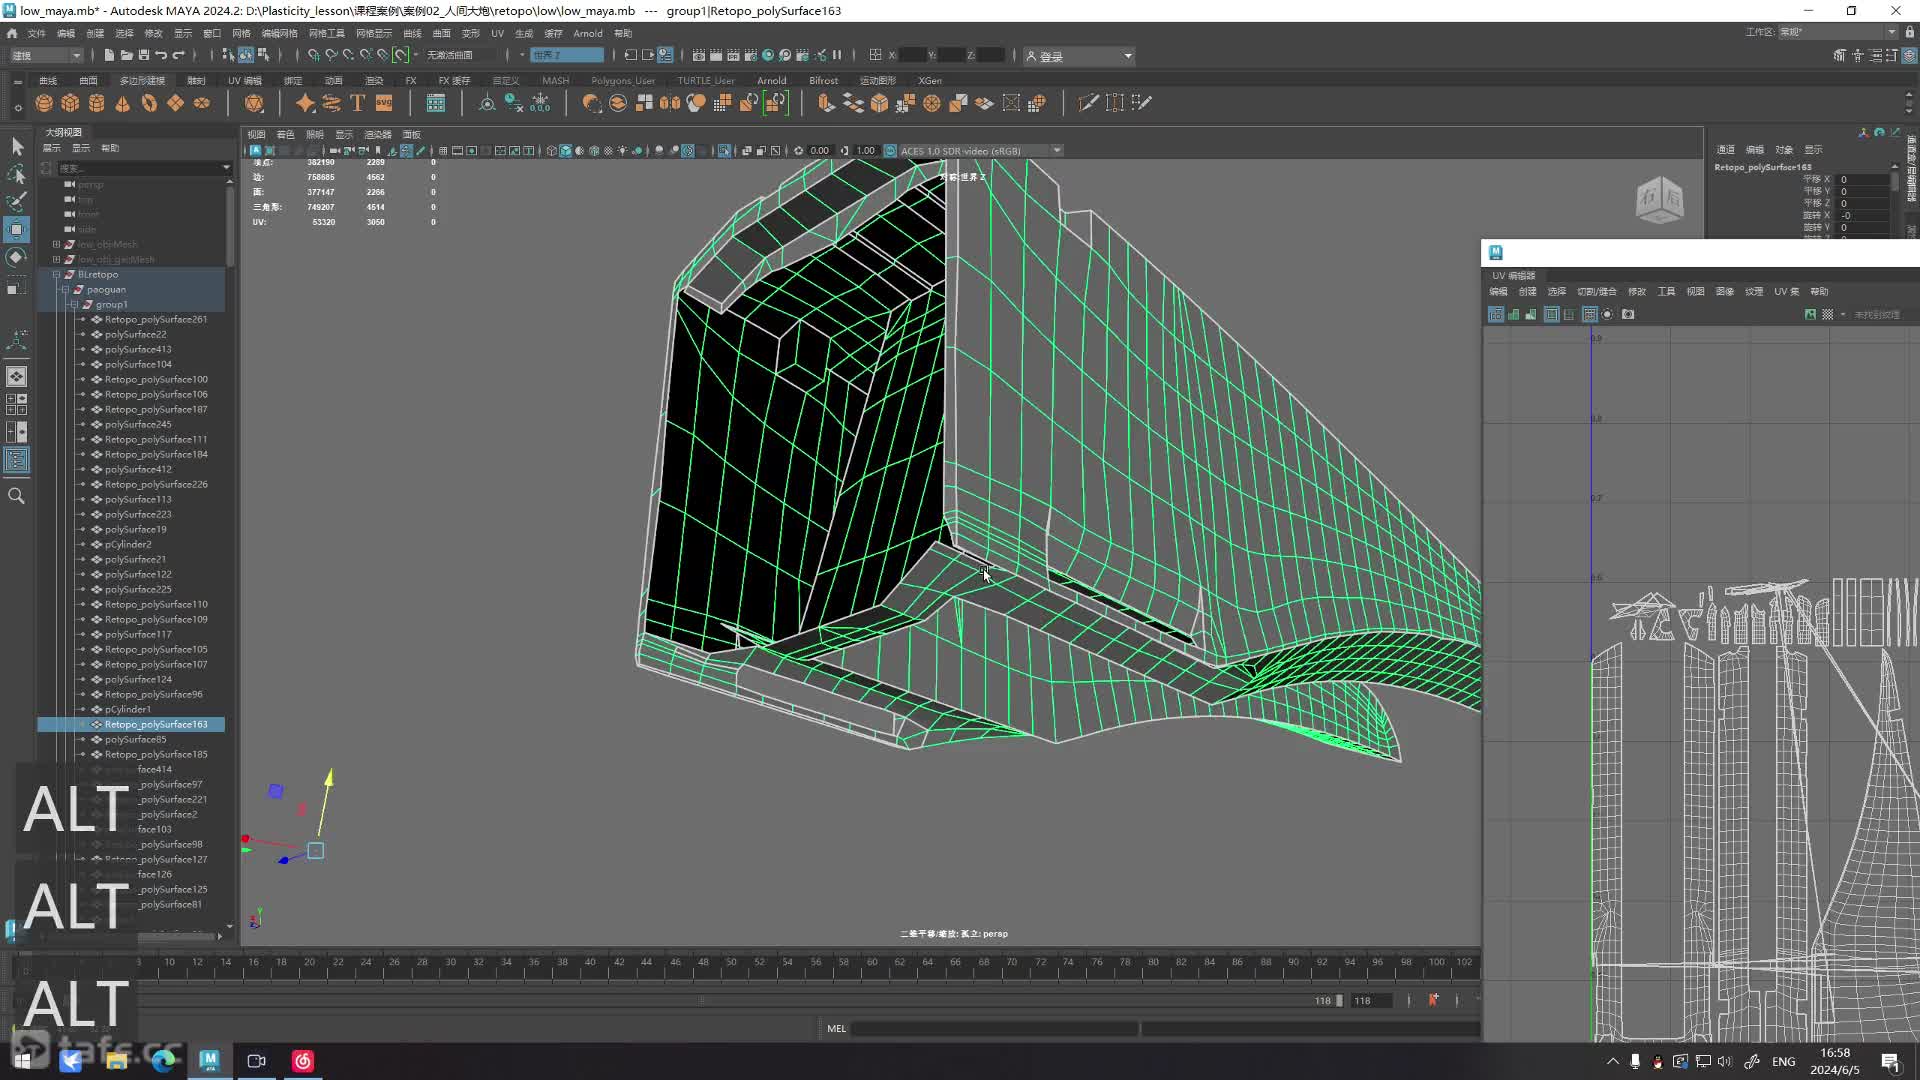The height and width of the screenshot is (1080, 1920).
Task: Toggle the viewport grid display button
Action: click(x=443, y=151)
